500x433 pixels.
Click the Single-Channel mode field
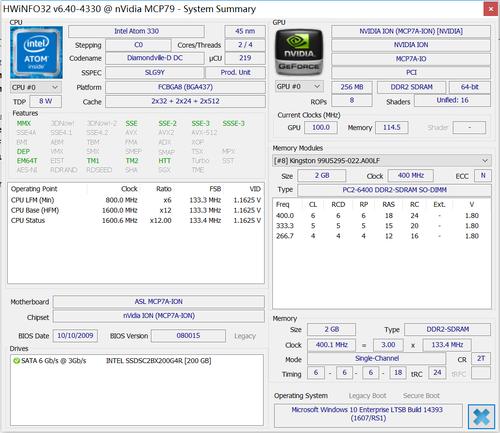point(377,359)
